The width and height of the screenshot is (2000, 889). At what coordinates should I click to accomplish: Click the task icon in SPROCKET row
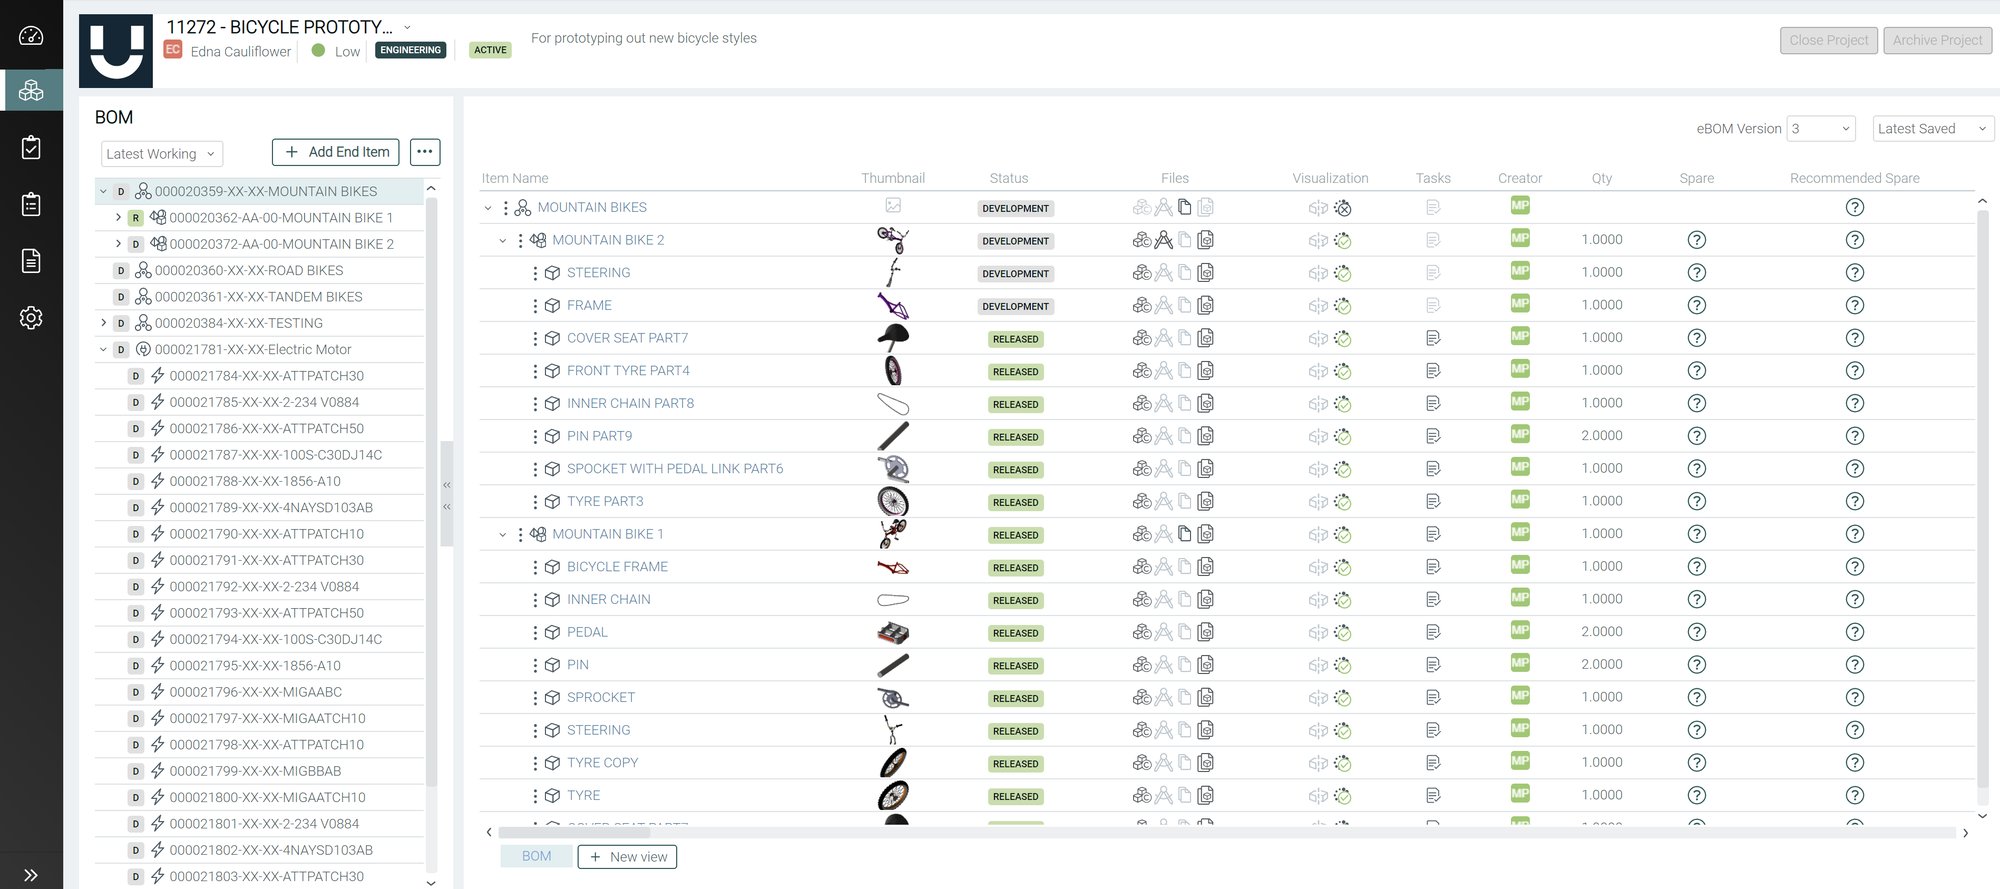pos(1433,697)
